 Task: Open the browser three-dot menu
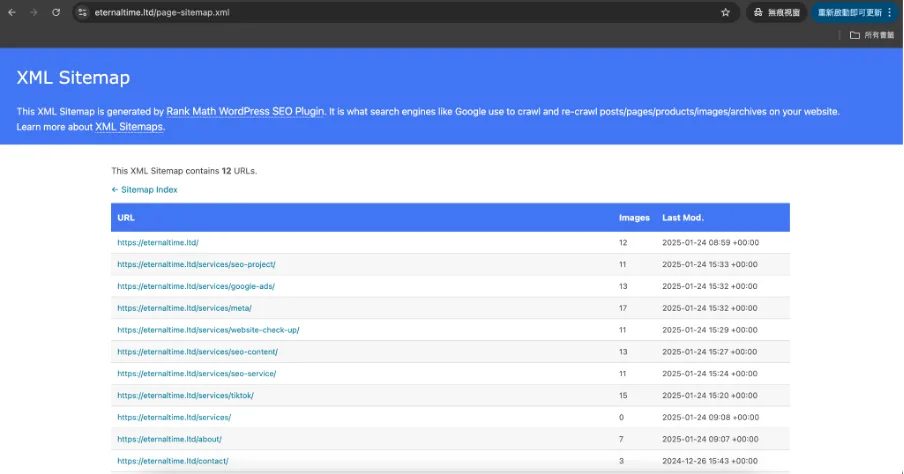tap(890, 12)
